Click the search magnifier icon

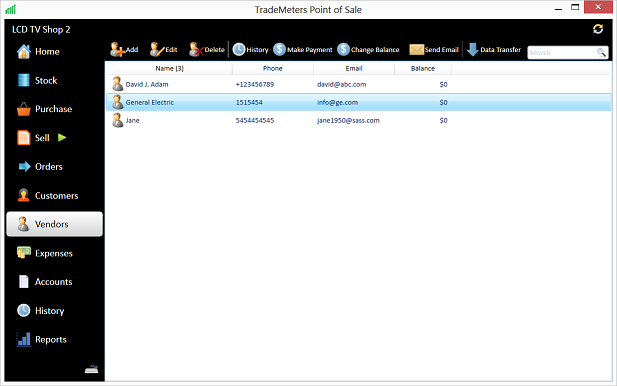(601, 52)
